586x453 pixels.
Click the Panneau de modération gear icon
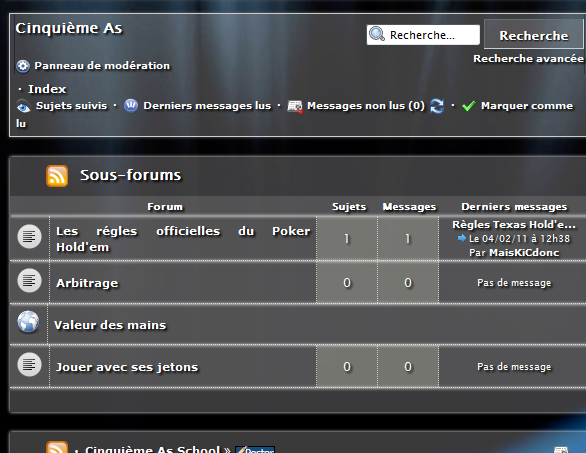pos(23,66)
